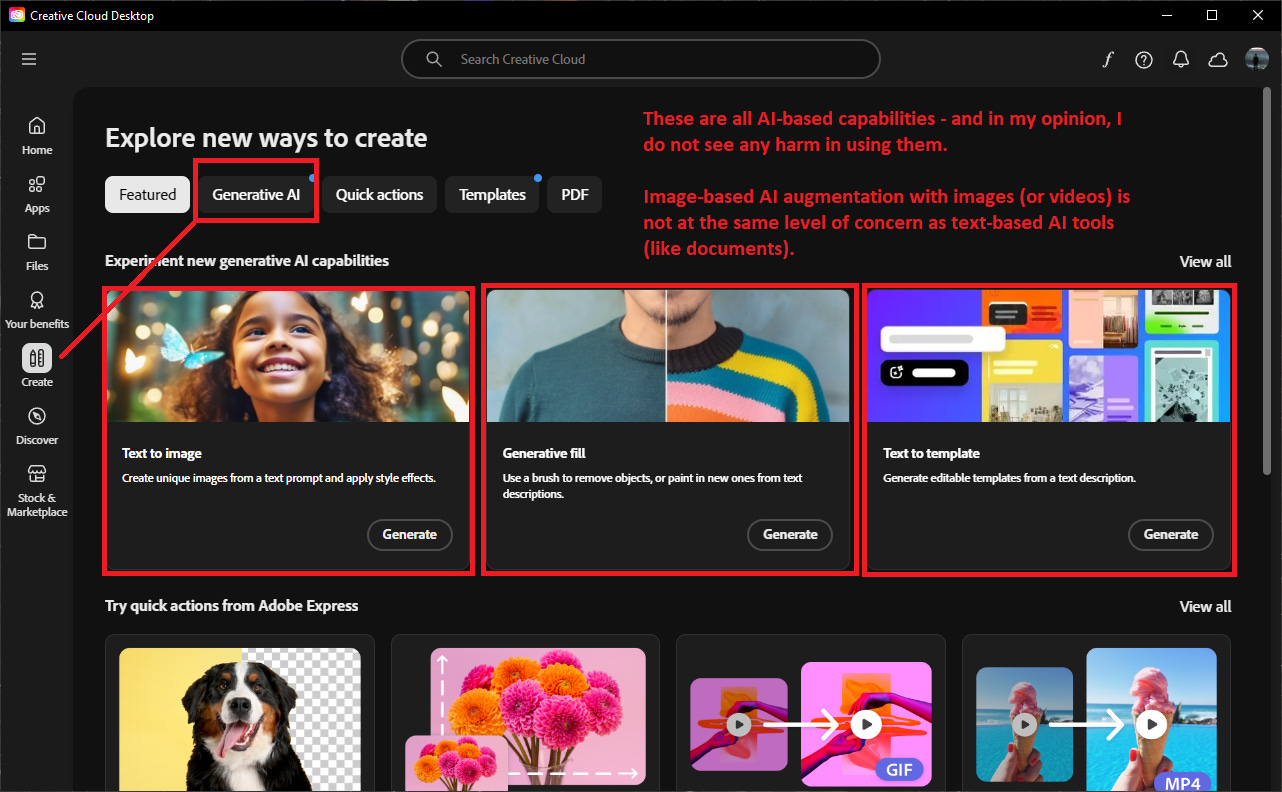Click Generate on Generative fill card
Viewport: 1282px width, 792px height.
pos(790,534)
